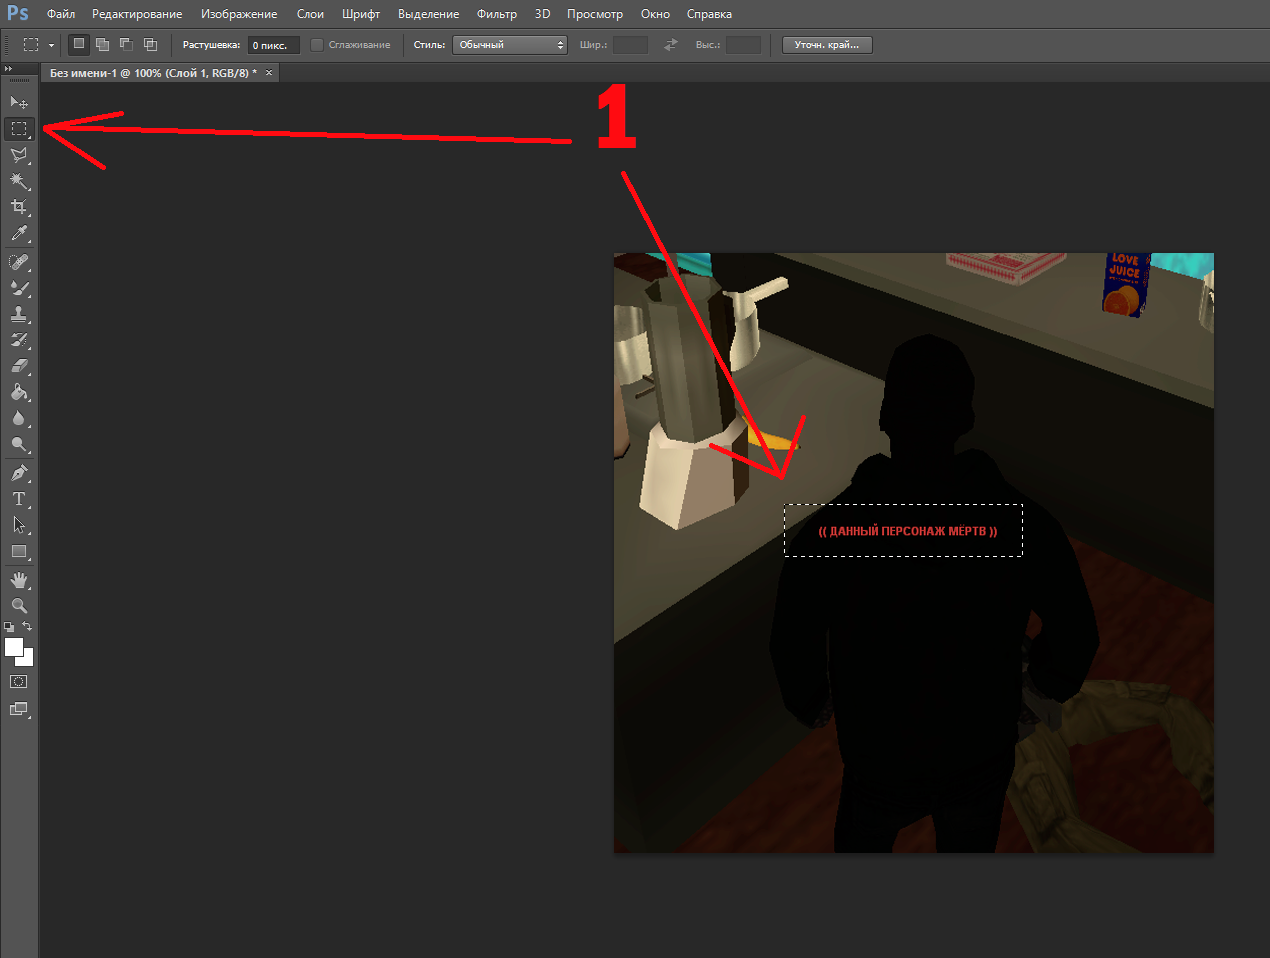
Task: Select the Move tool
Action: [x=18, y=102]
